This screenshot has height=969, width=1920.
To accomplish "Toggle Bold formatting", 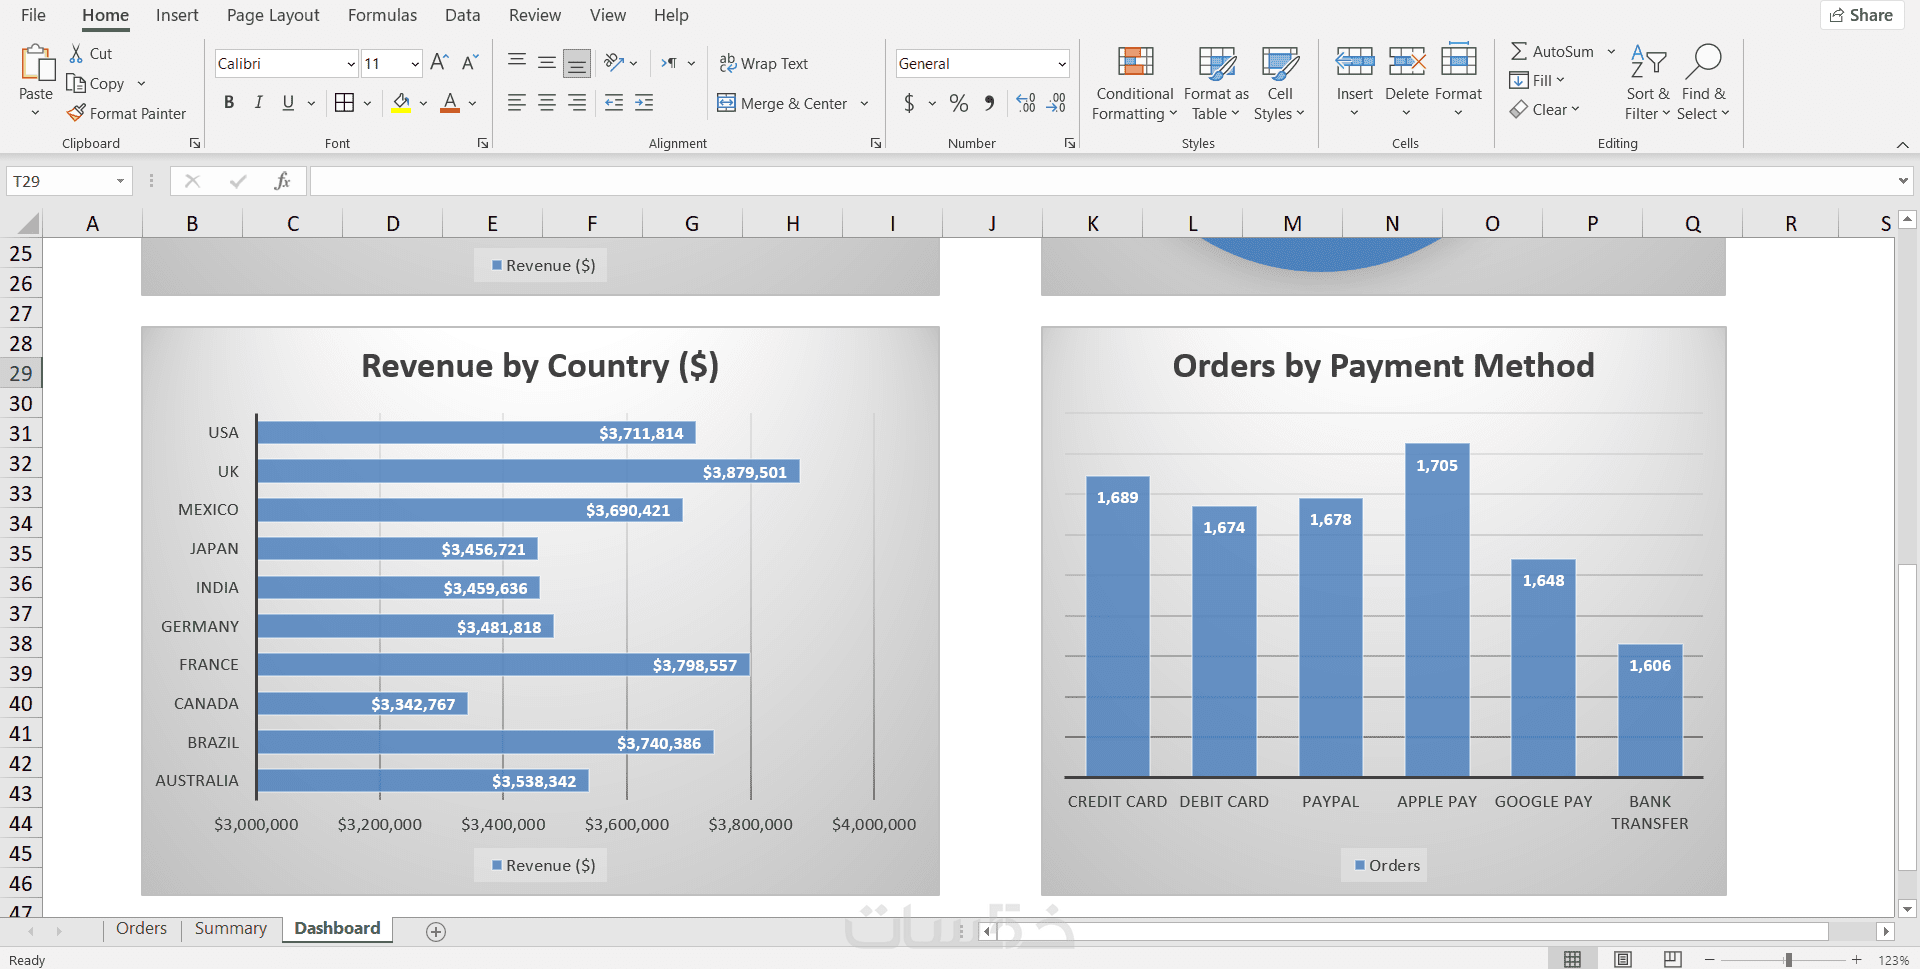I will pos(229,103).
